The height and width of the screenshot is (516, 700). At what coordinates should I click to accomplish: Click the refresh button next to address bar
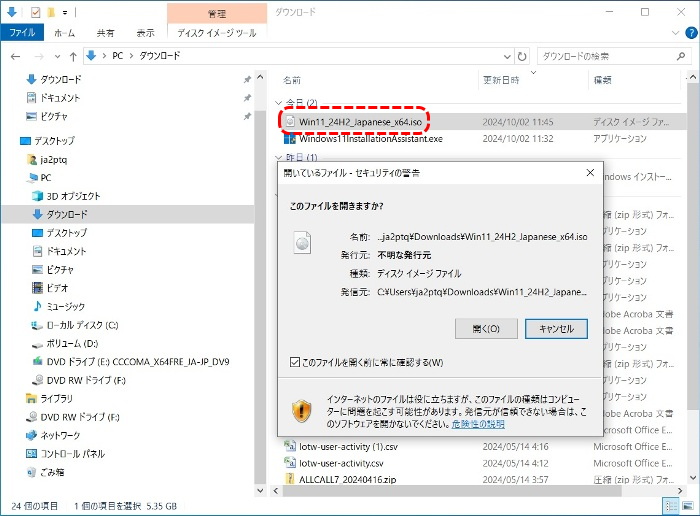point(521,56)
